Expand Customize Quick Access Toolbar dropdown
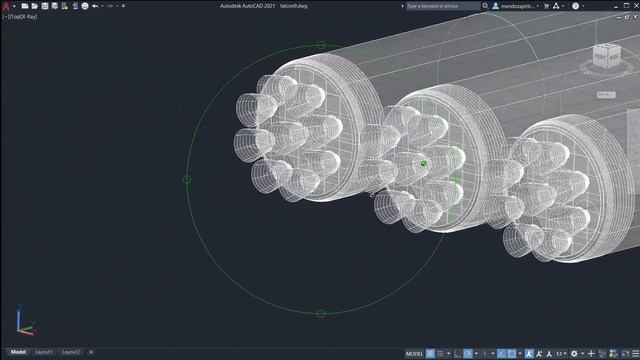 (x=123, y=6)
